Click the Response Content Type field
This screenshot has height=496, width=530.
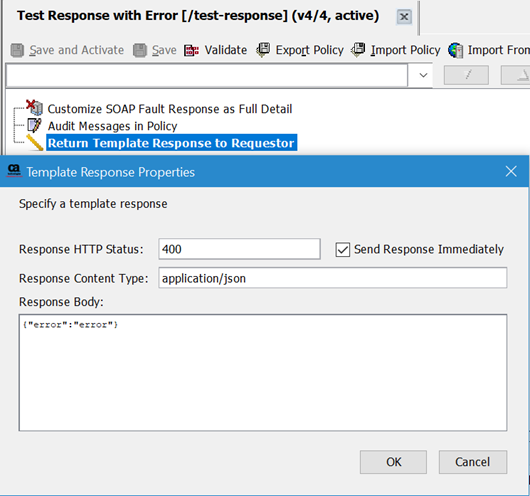coord(333,278)
